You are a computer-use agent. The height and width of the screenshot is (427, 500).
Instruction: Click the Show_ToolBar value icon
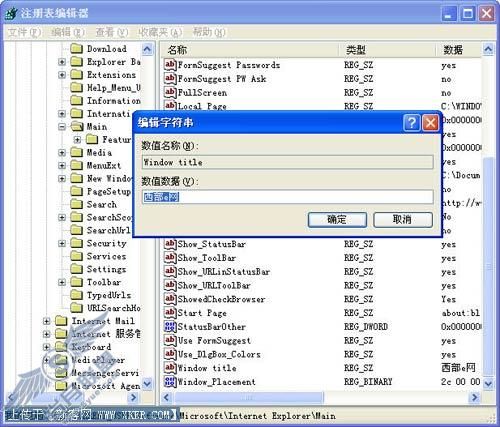pos(170,257)
